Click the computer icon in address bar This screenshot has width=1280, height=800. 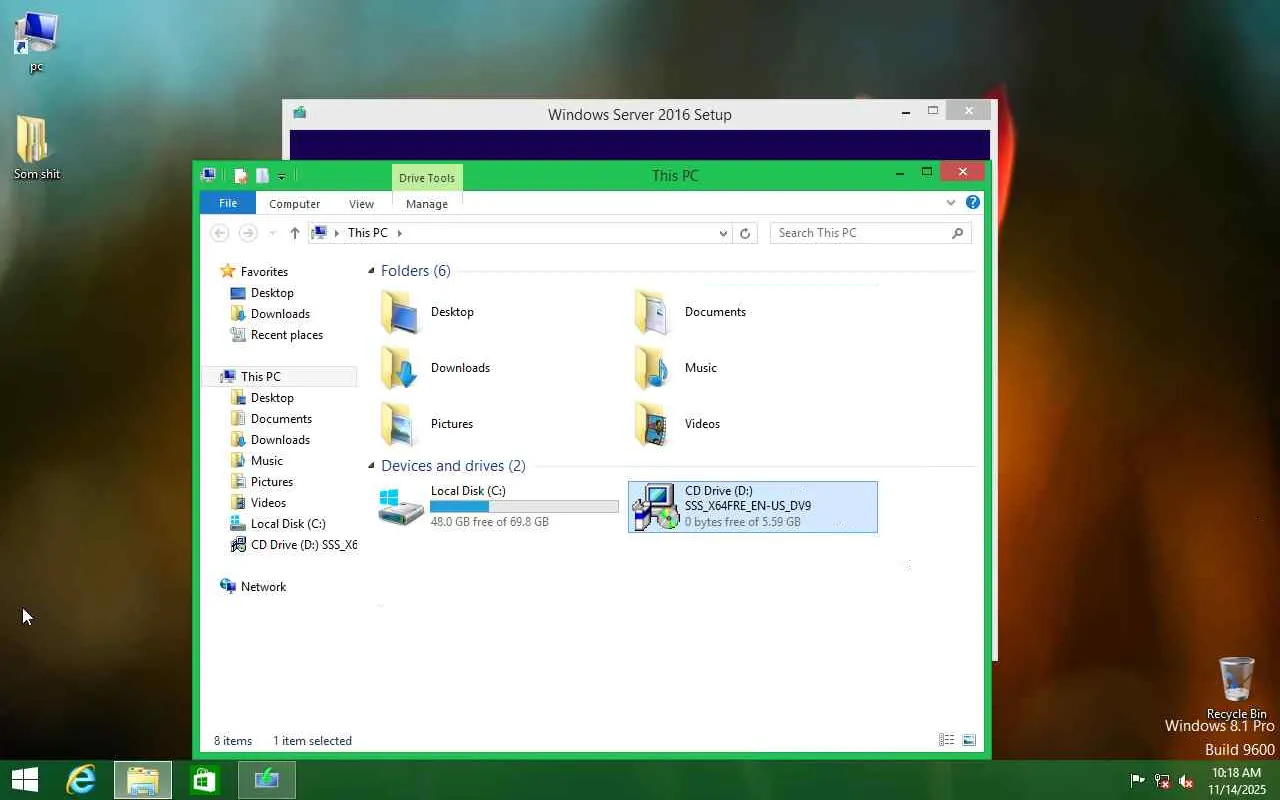[x=319, y=233]
